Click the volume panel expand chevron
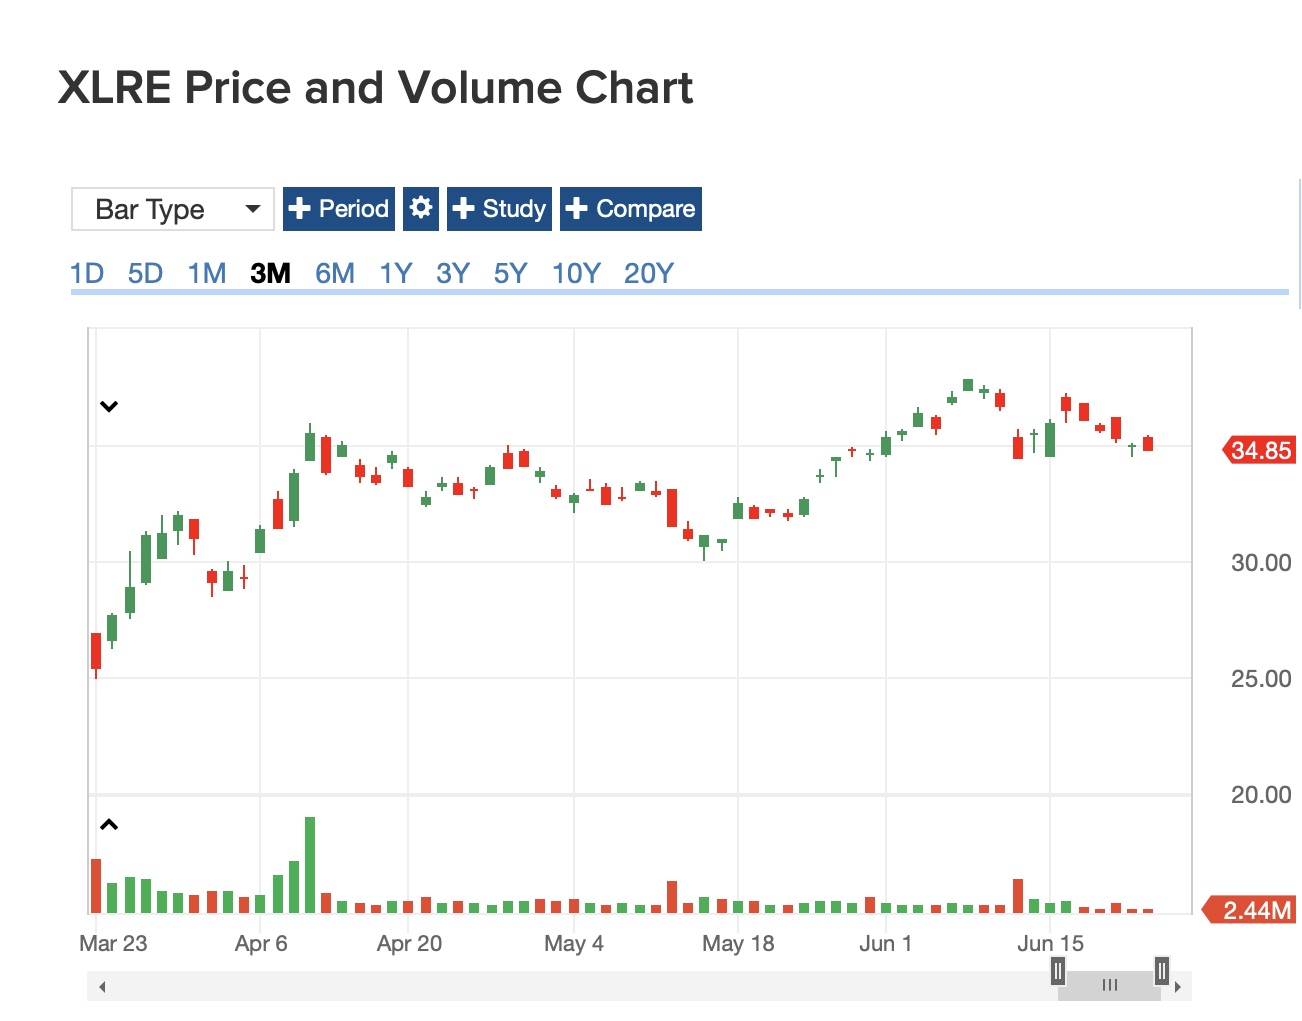The height and width of the screenshot is (1021, 1302). (x=109, y=825)
